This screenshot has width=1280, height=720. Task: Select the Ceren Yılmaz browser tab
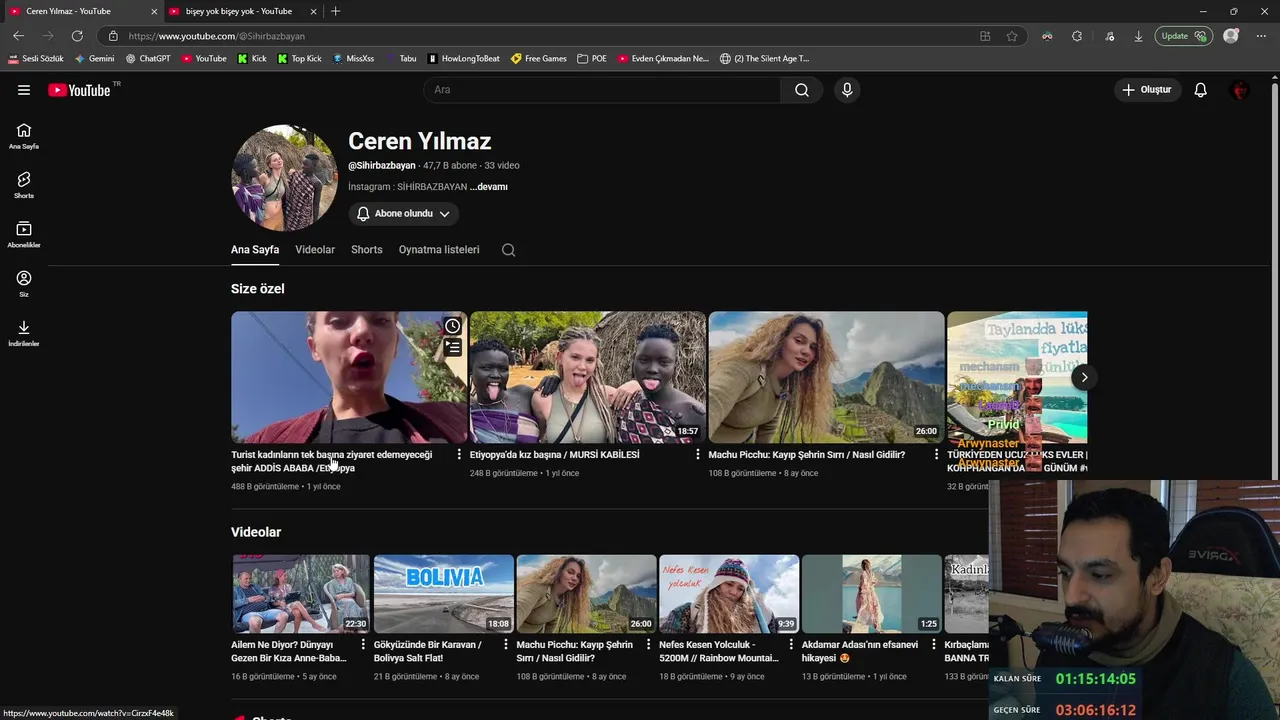[x=82, y=11]
